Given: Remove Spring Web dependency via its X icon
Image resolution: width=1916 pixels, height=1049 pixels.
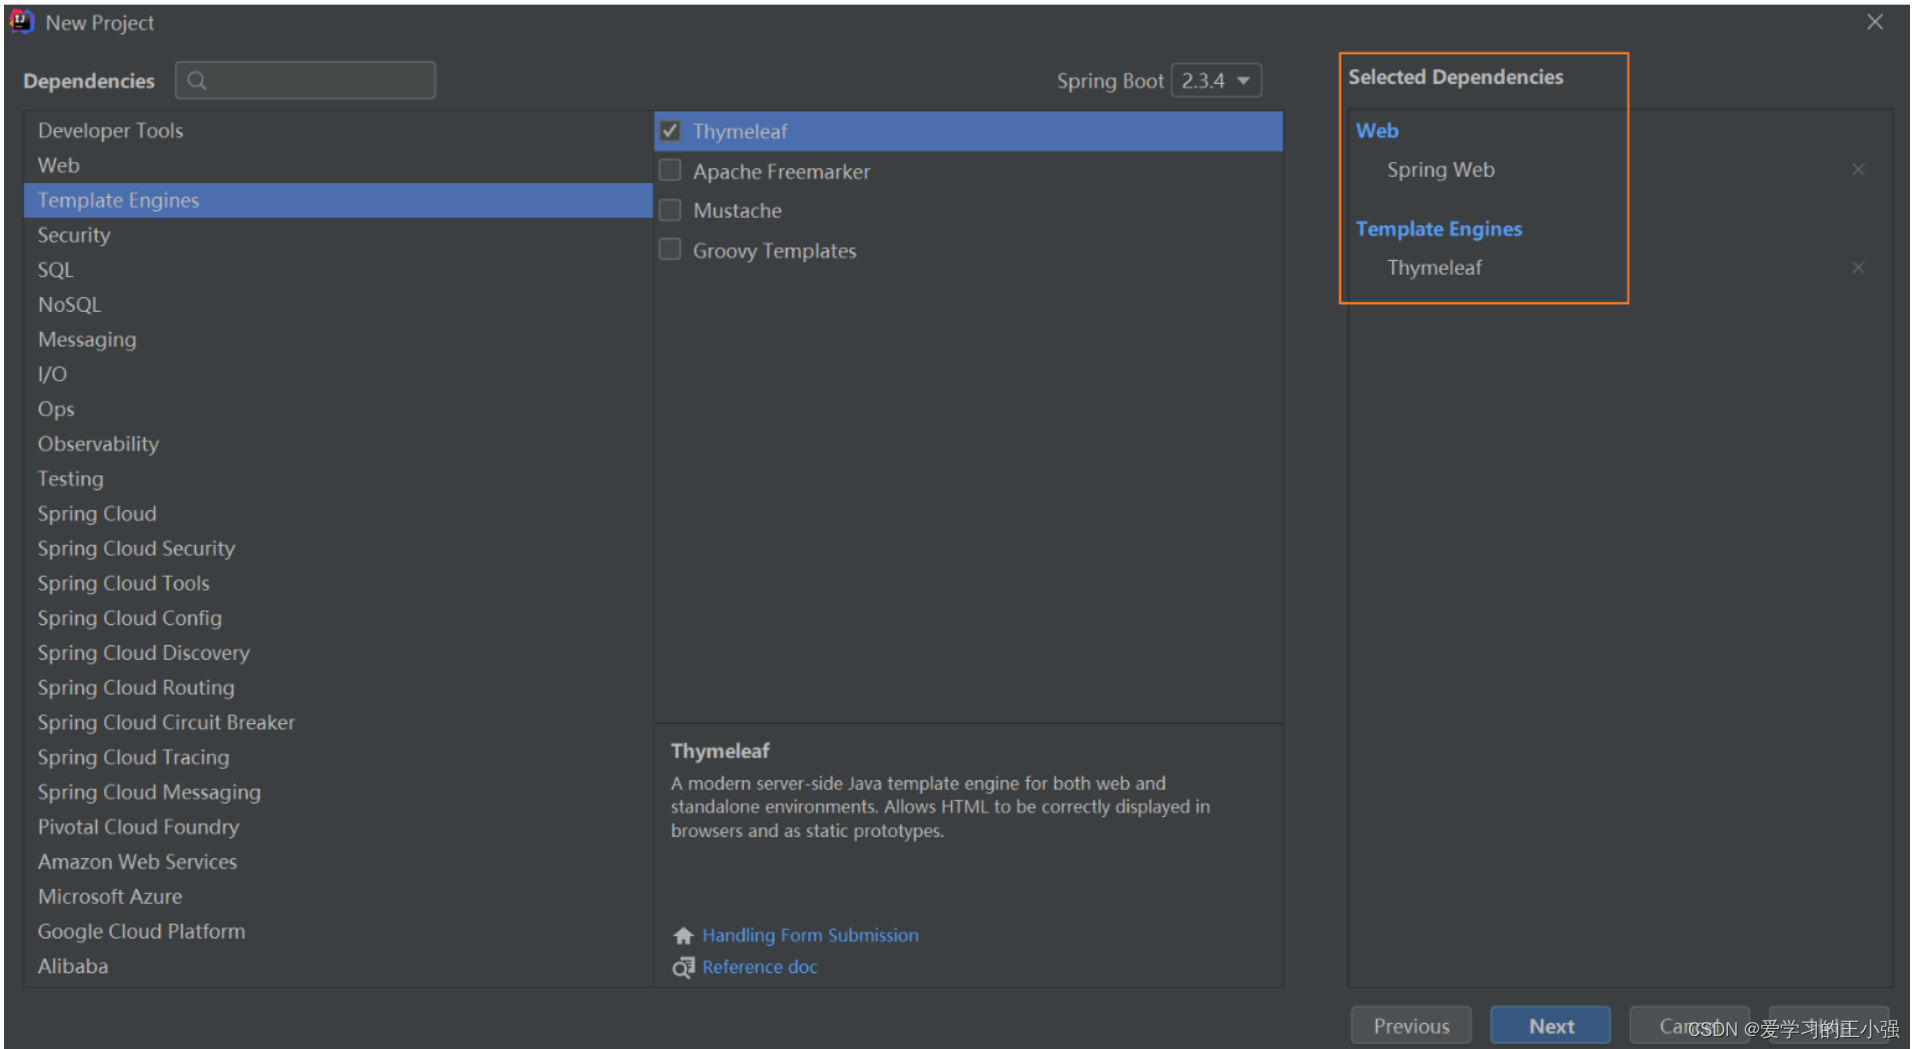Looking at the screenshot, I should pos(1857,170).
